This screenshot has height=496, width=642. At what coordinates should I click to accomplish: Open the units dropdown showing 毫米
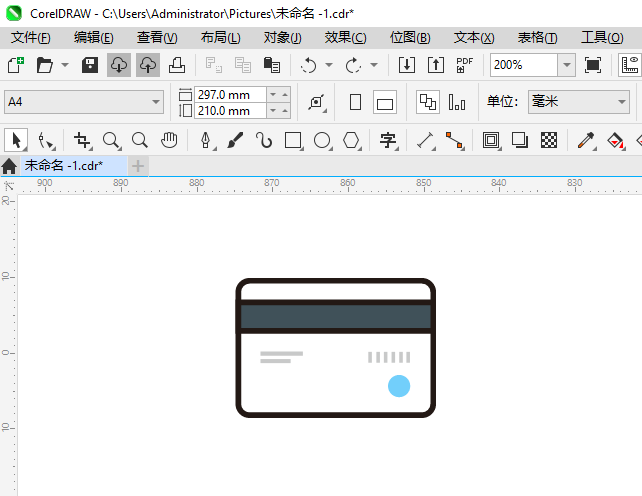point(579,102)
